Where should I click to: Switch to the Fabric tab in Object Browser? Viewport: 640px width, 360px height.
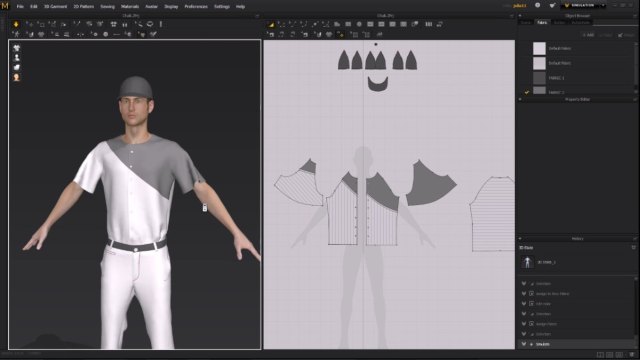[x=542, y=22]
